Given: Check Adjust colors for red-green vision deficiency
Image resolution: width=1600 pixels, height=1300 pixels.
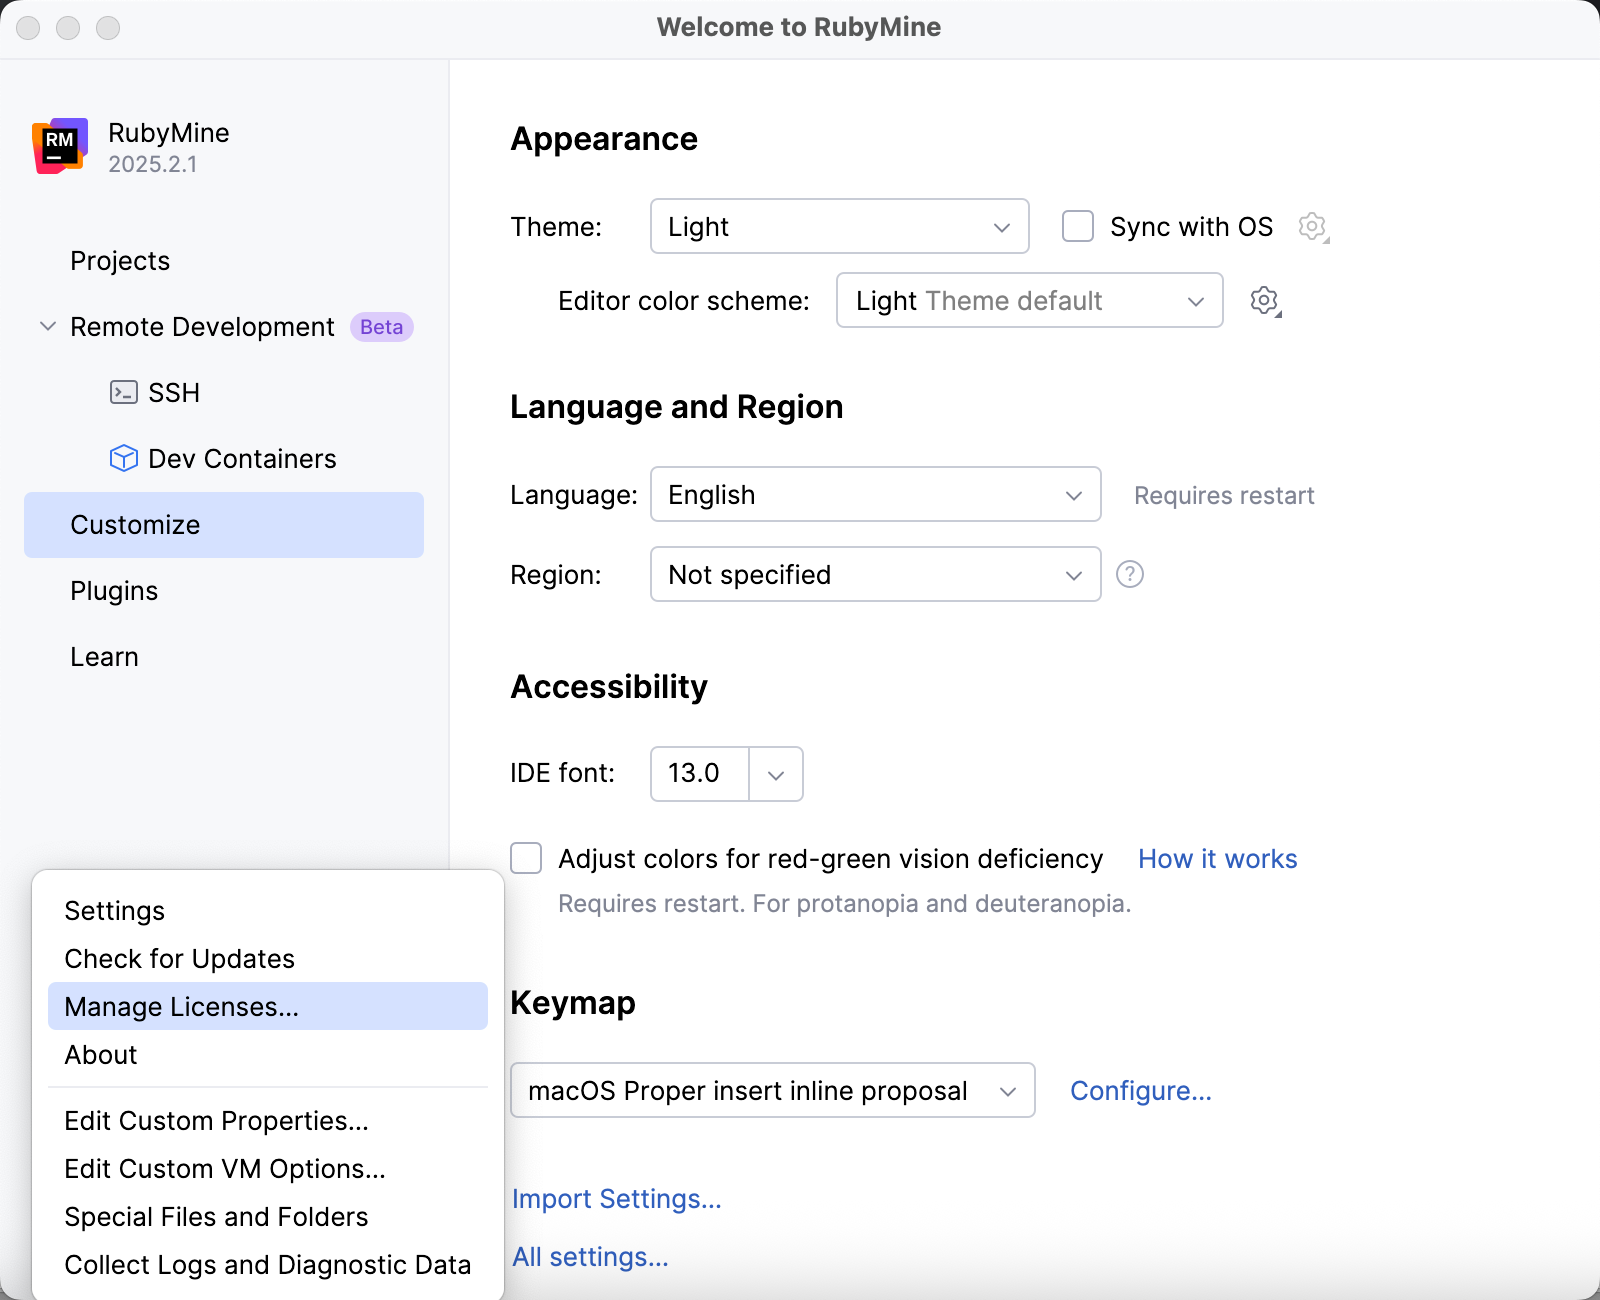Looking at the screenshot, I should tap(525, 858).
